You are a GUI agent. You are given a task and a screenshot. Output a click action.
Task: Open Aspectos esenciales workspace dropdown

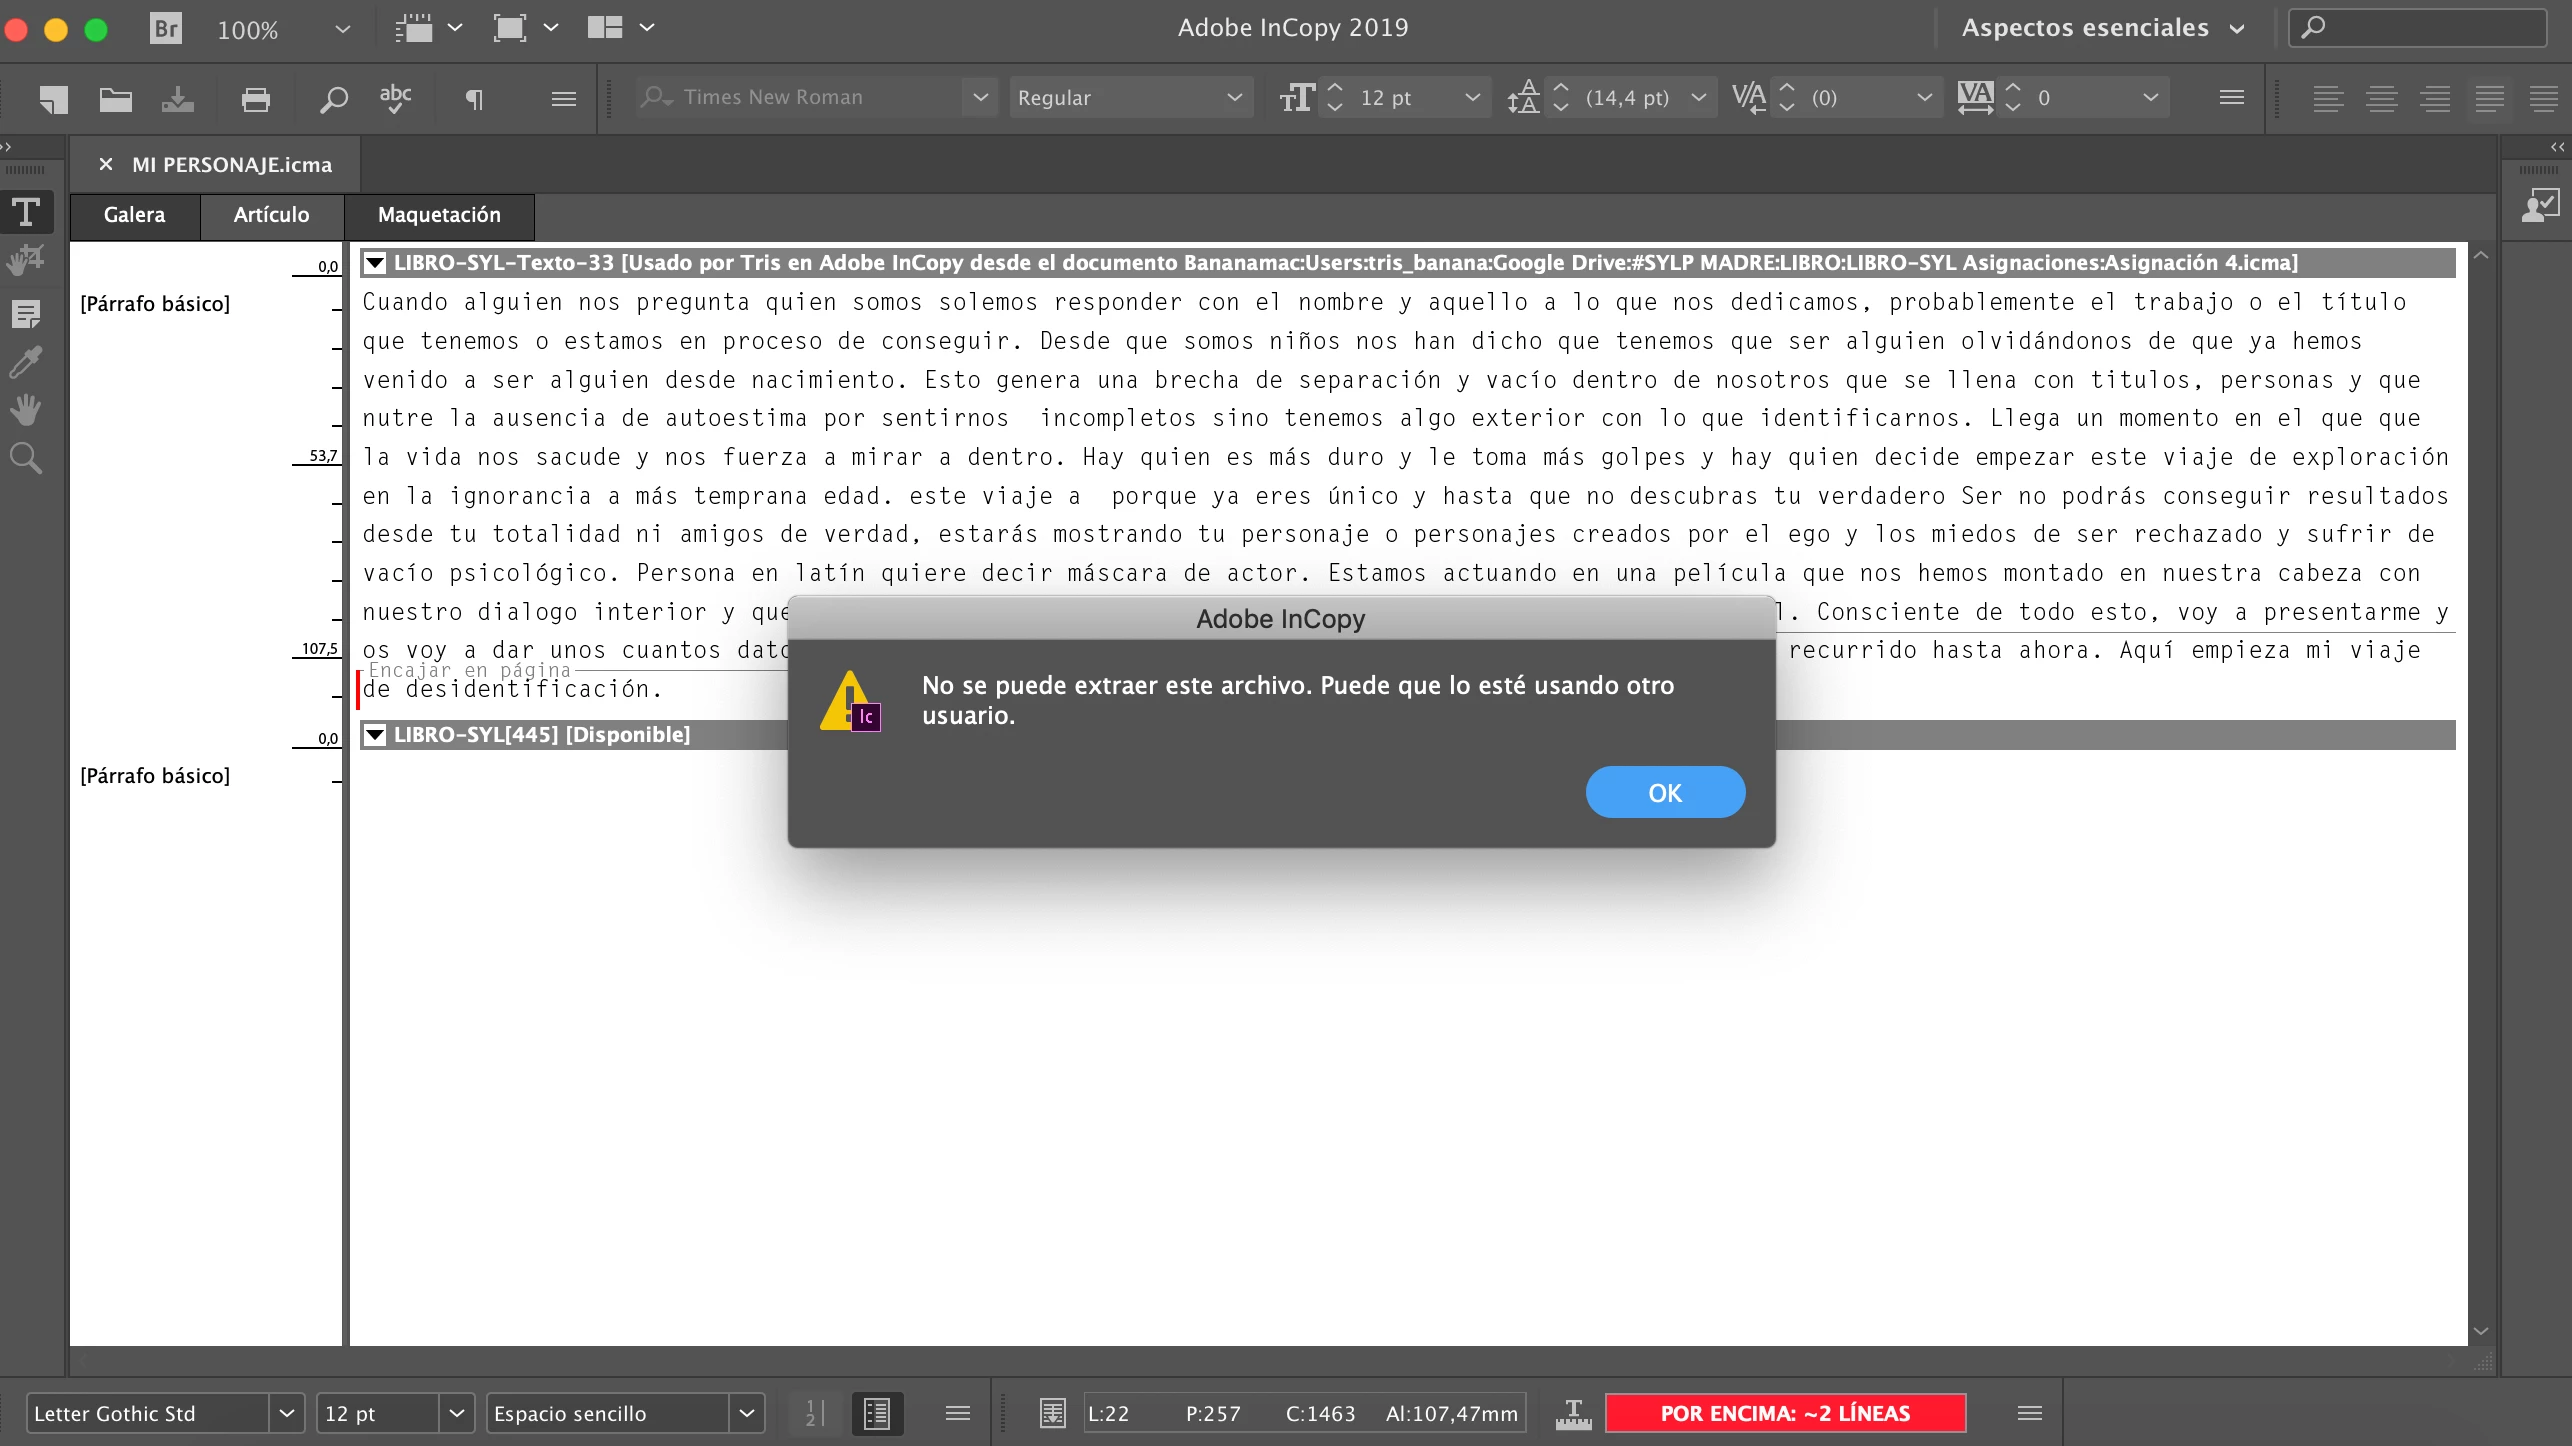point(2102,28)
